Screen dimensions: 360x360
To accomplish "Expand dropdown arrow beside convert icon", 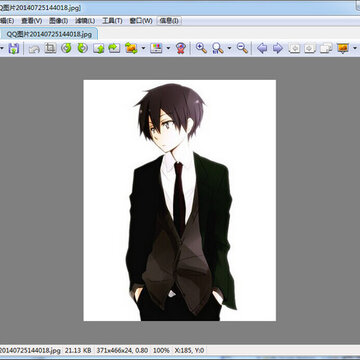I will [143, 49].
